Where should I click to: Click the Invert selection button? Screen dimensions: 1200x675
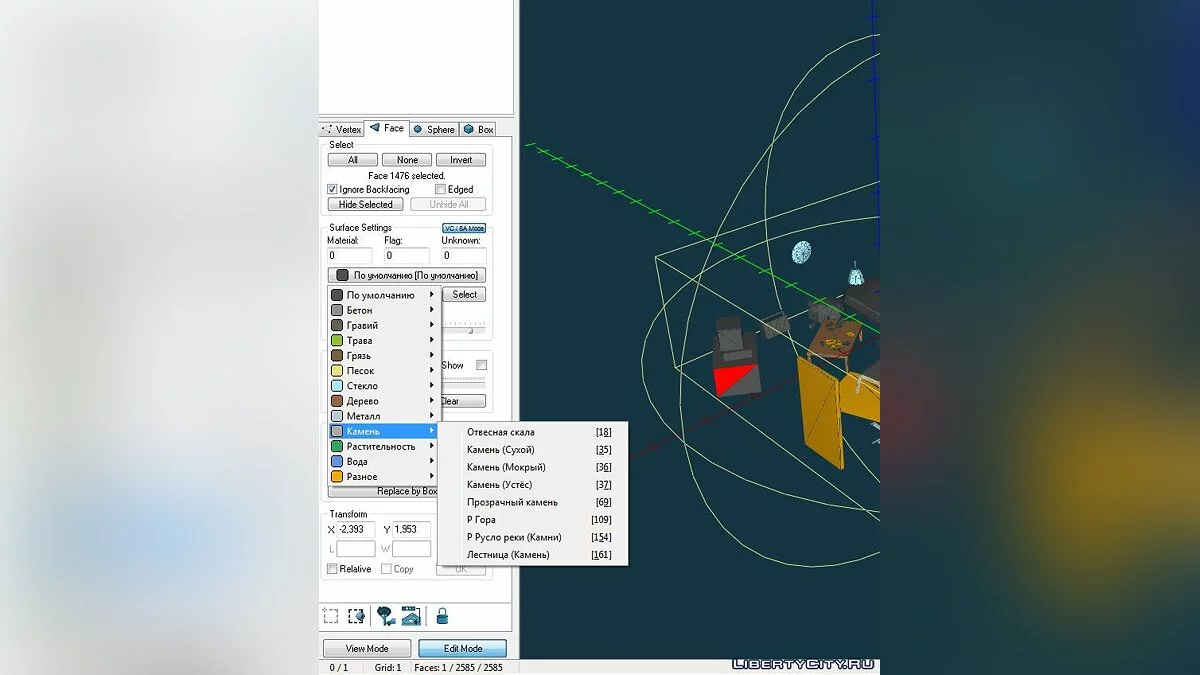(461, 160)
